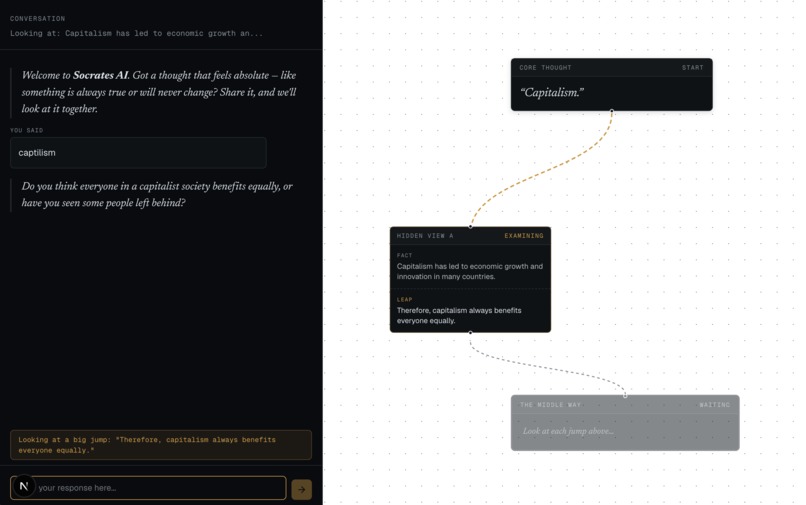
Task: Focus the 'your response here' input field
Action: pyautogui.click(x=148, y=488)
